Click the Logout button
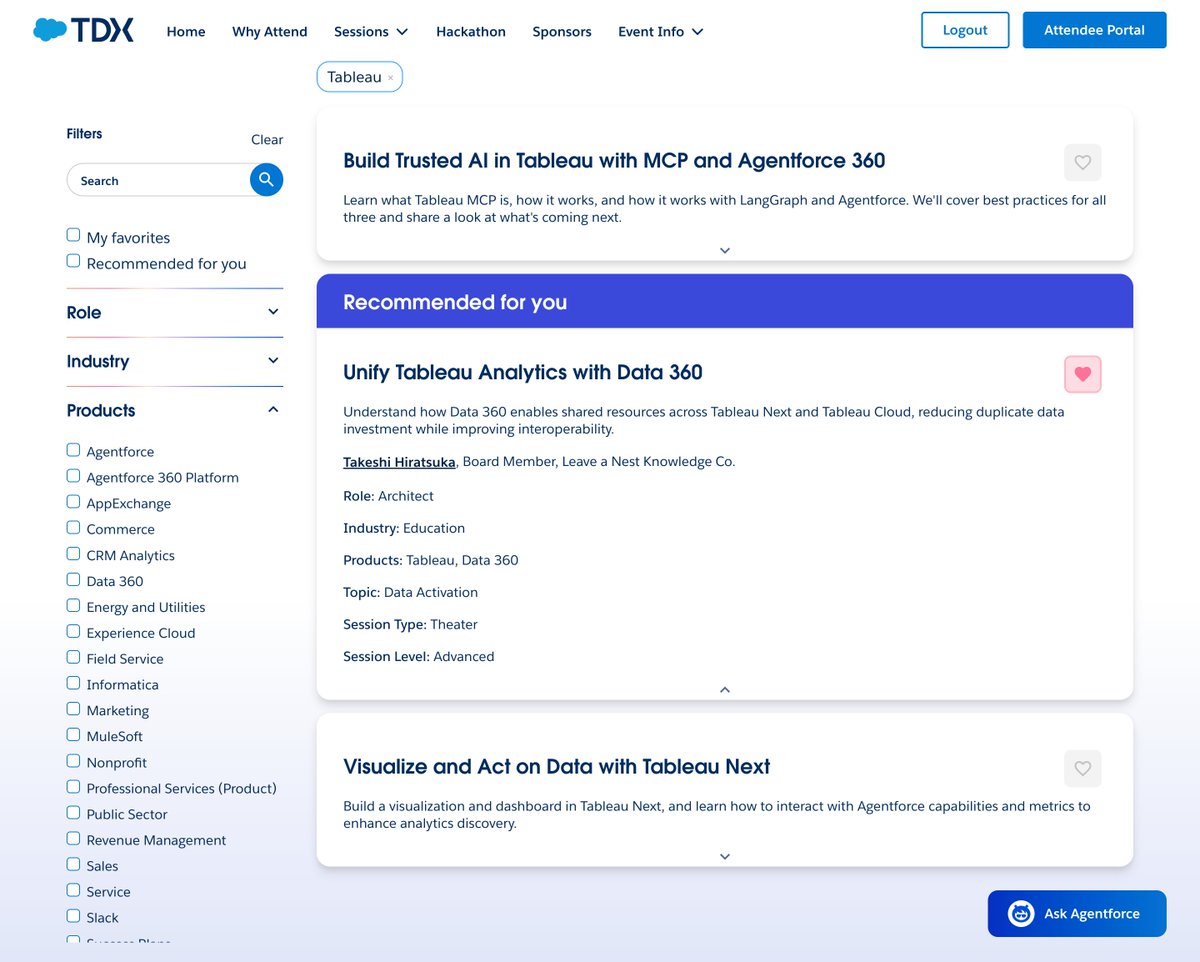Screen dimensions: 1200x962 click(x=964, y=30)
